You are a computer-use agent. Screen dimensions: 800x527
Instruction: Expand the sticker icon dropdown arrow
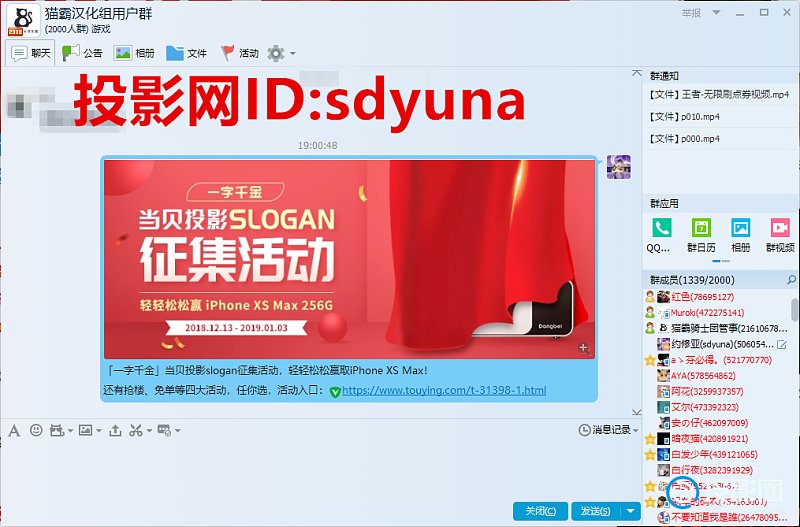pos(70,431)
